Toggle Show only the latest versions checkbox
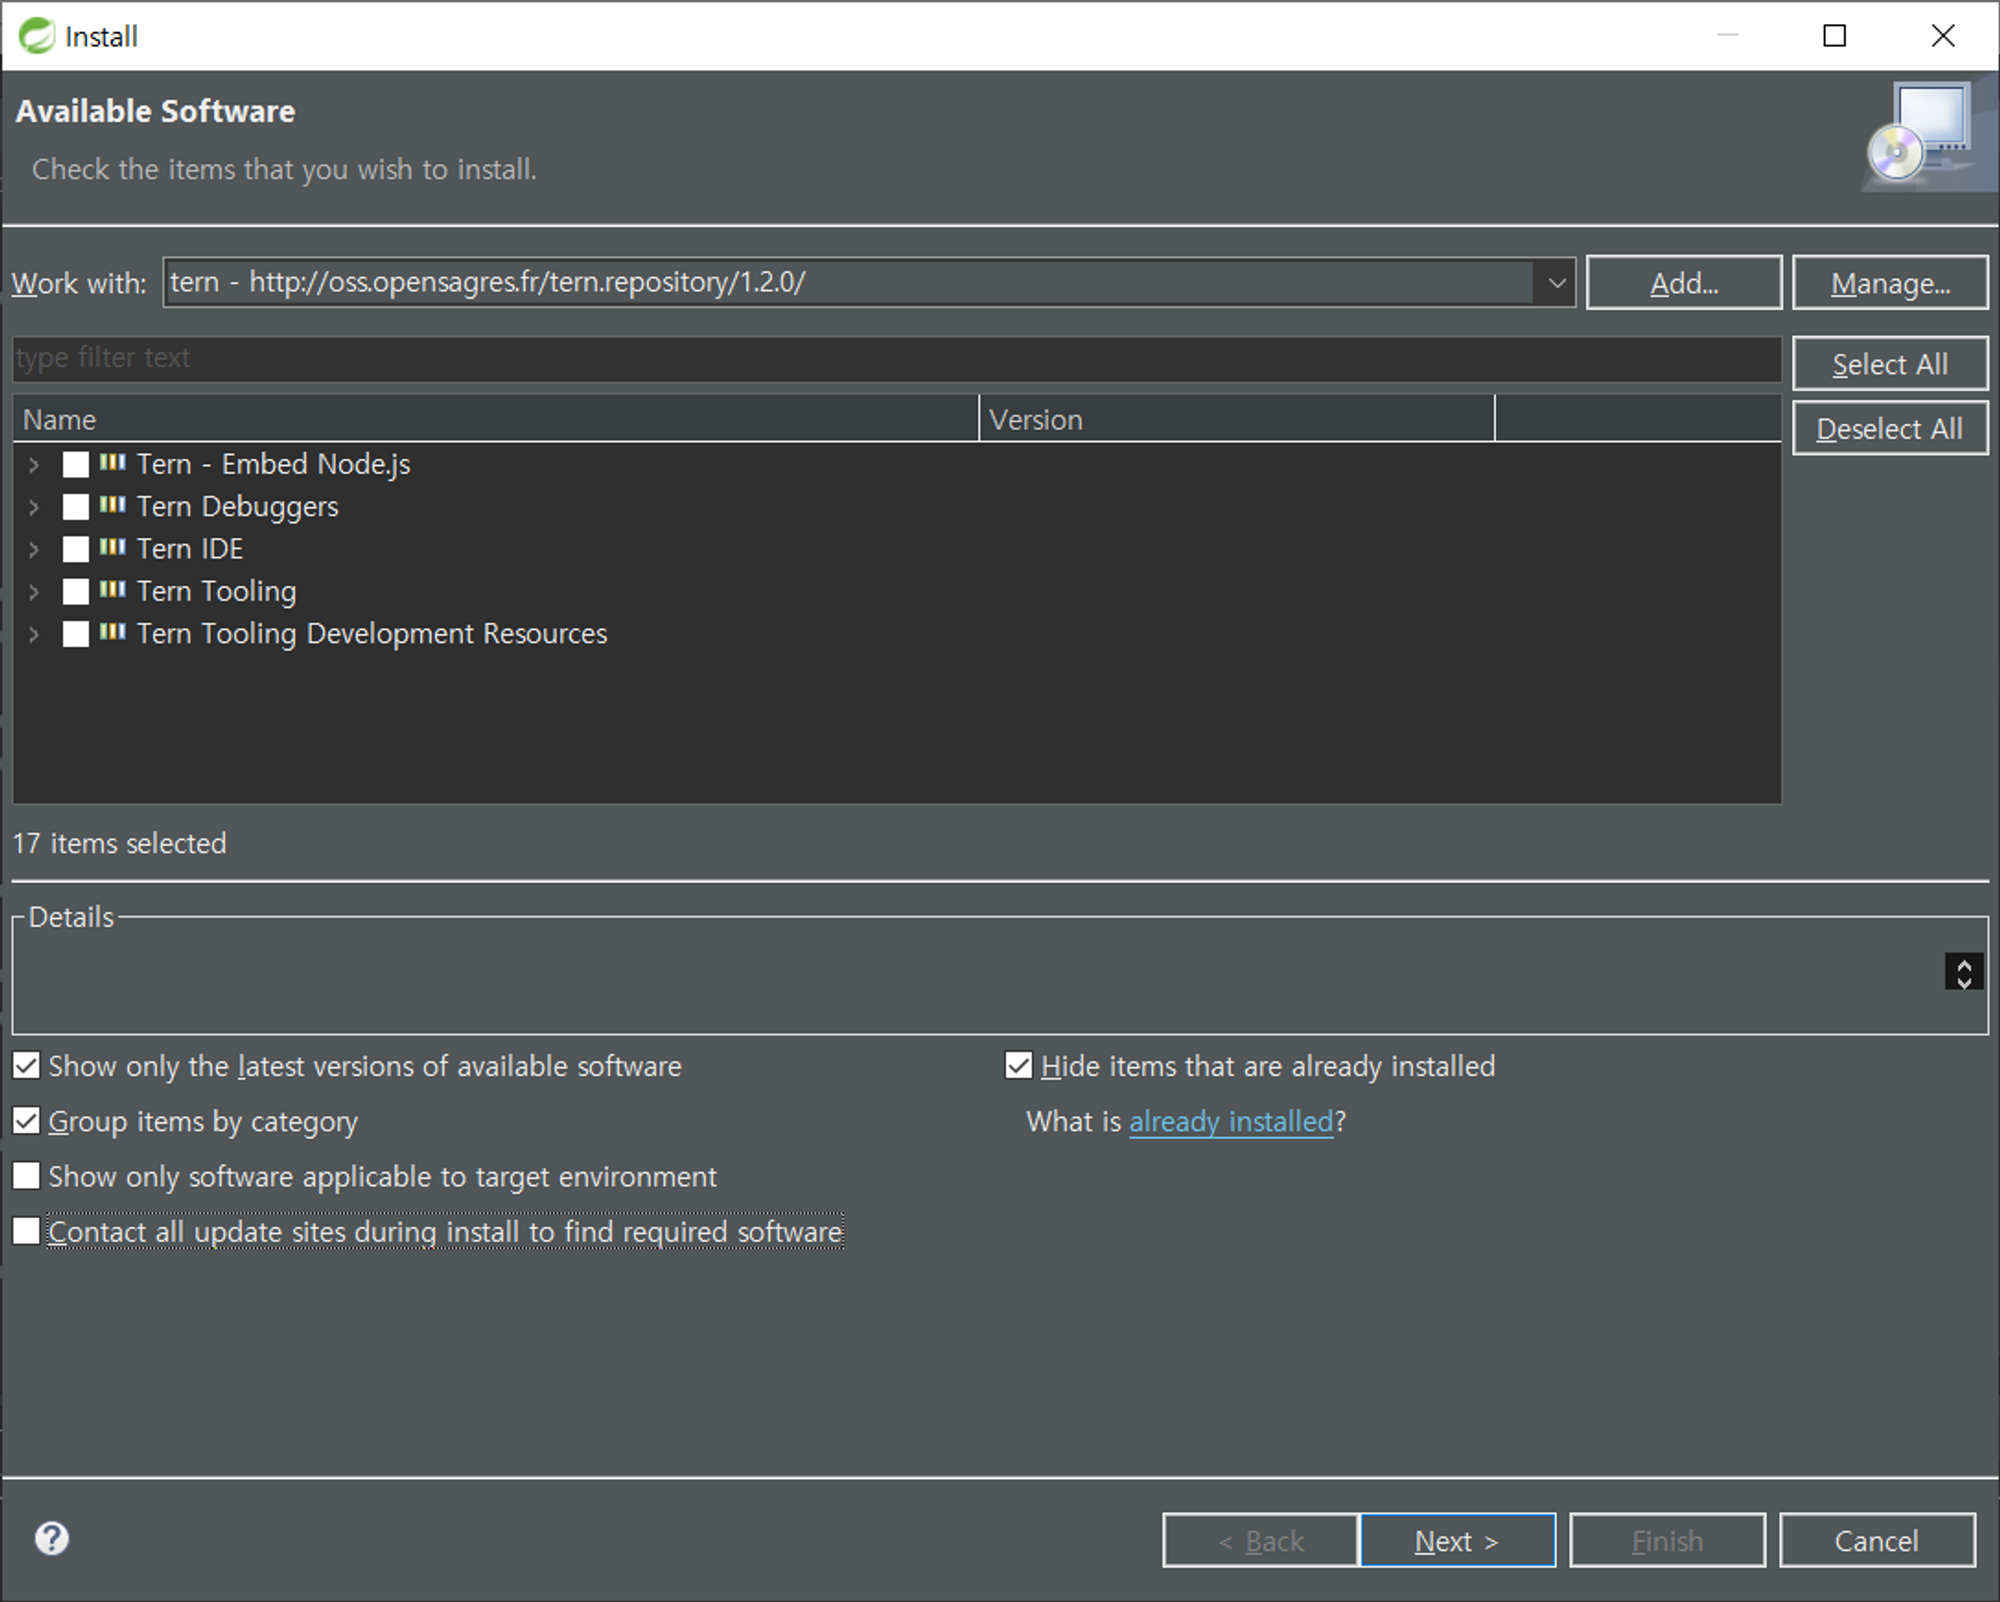Screen dimensions: 2000x1602 click(x=27, y=1065)
